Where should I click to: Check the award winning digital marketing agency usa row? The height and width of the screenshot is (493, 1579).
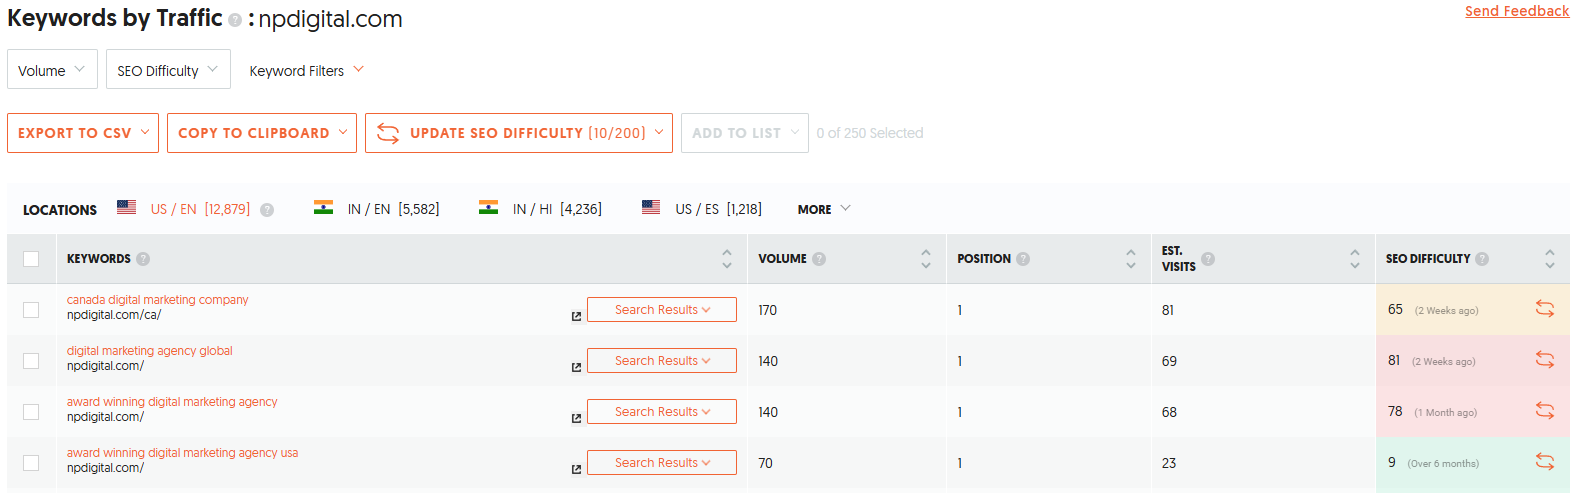31,463
